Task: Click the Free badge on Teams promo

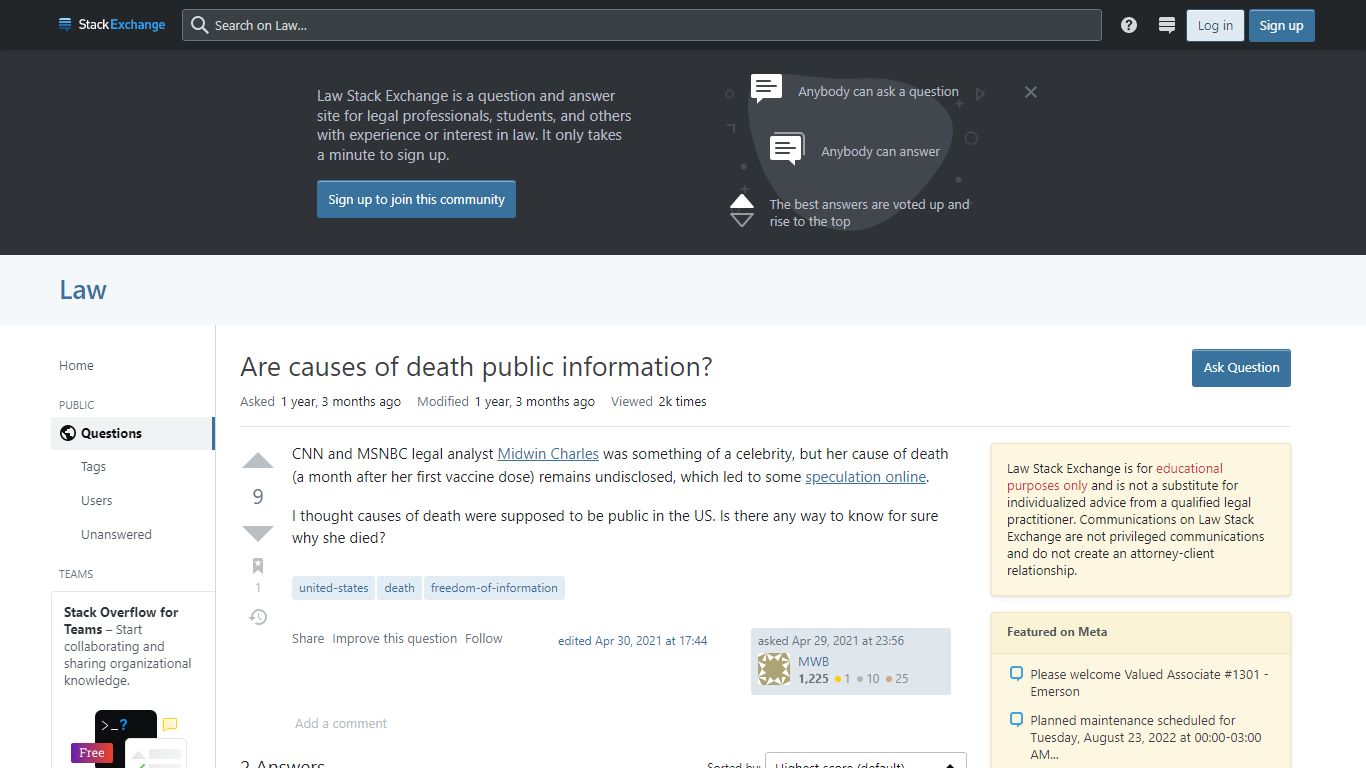Action: (x=92, y=753)
